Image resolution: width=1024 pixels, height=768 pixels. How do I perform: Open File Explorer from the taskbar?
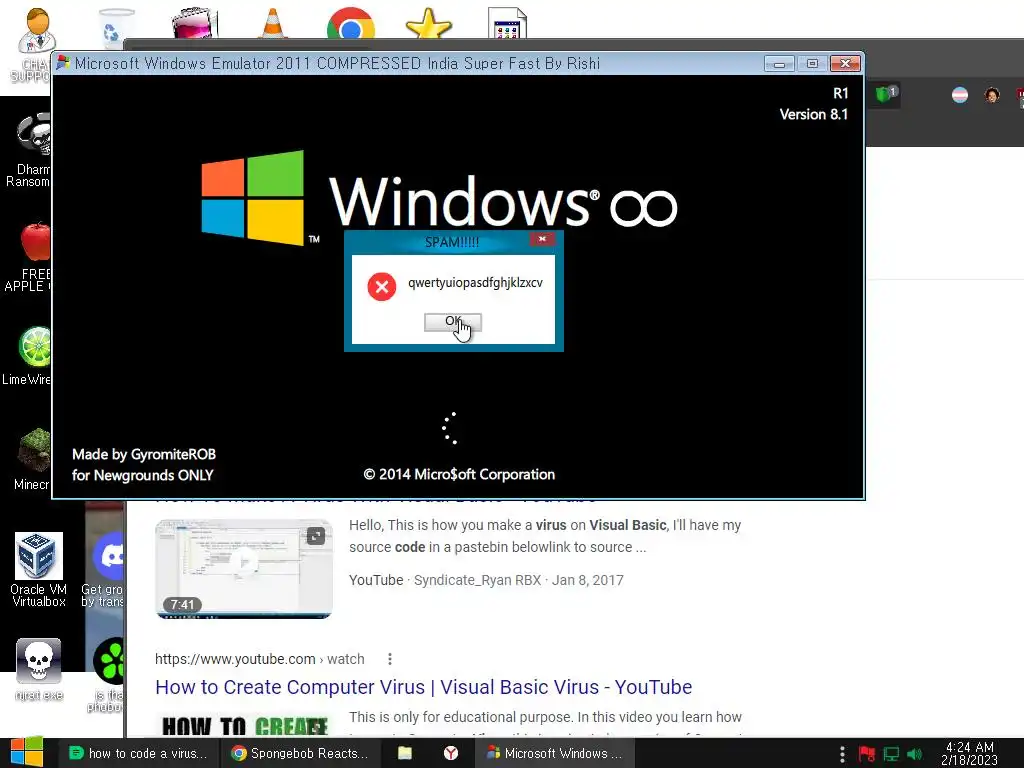coord(405,754)
